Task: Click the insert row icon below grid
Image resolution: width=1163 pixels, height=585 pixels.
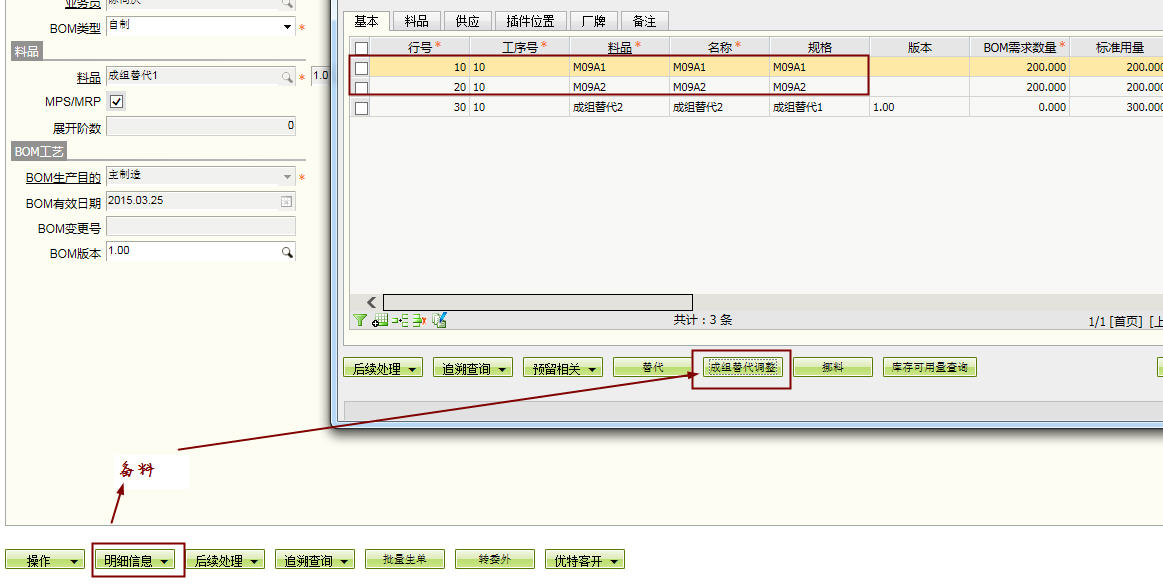Action: pyautogui.click(x=399, y=321)
